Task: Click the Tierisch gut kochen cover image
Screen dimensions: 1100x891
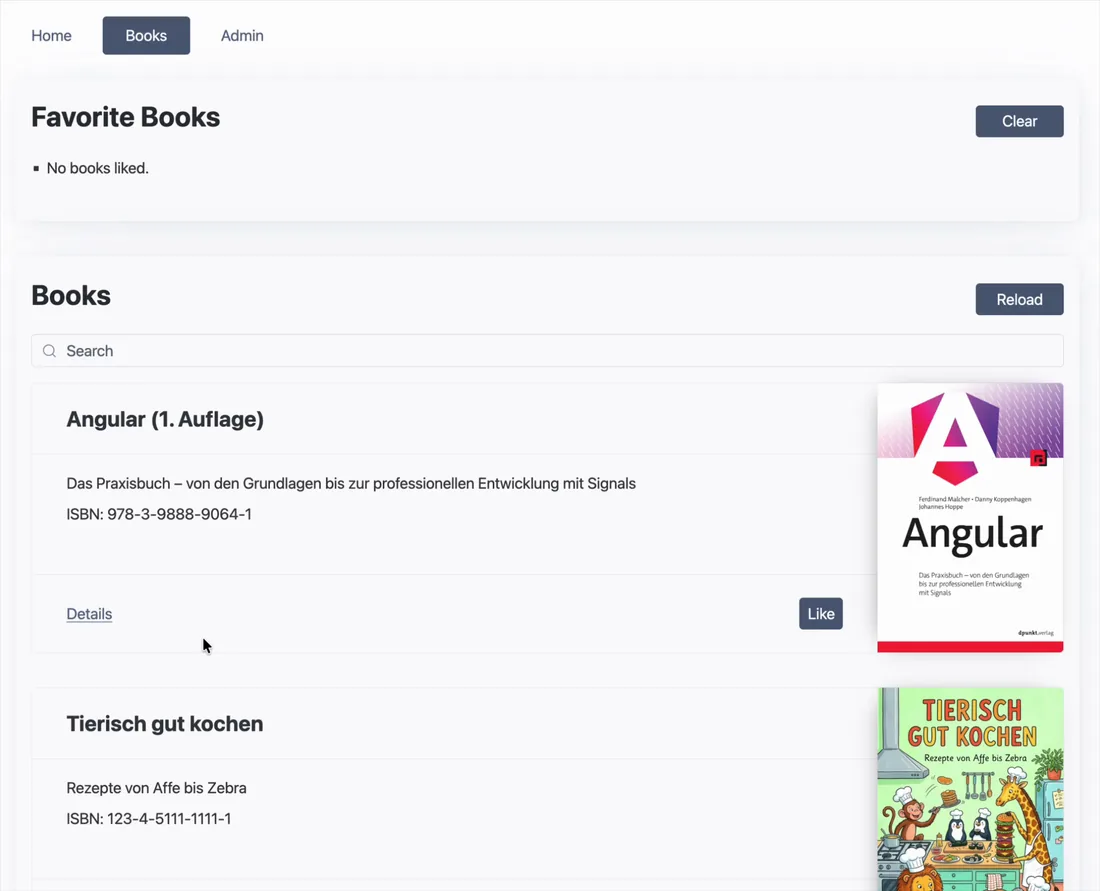Action: pyautogui.click(x=970, y=789)
